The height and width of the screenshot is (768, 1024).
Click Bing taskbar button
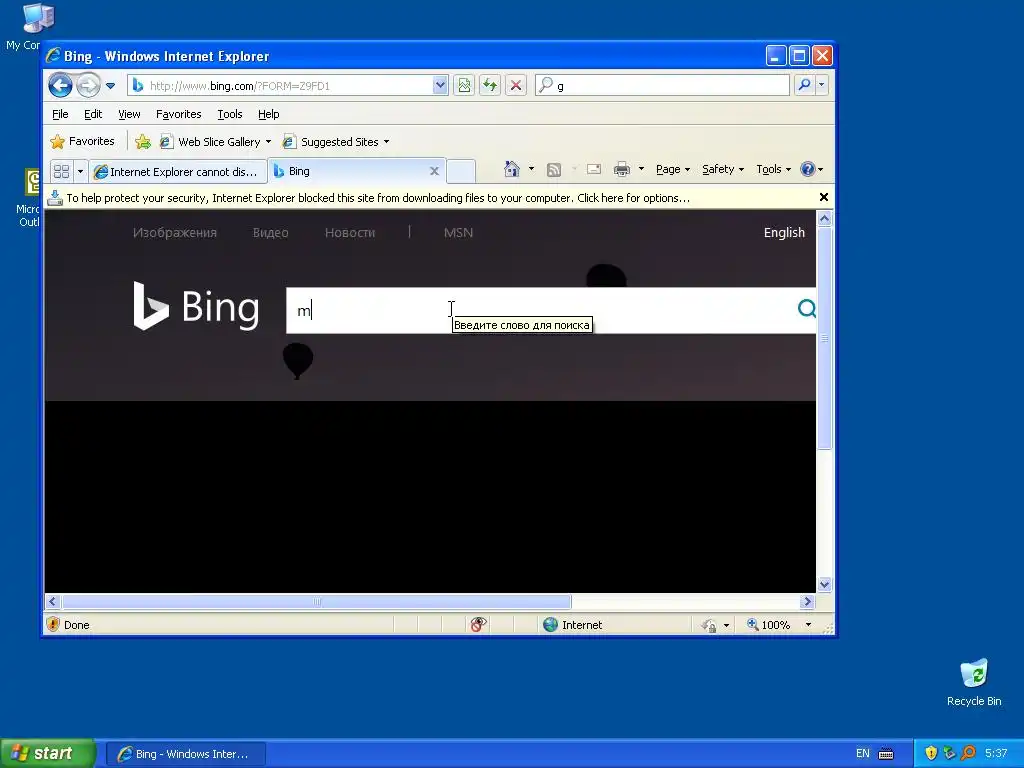[x=186, y=754]
